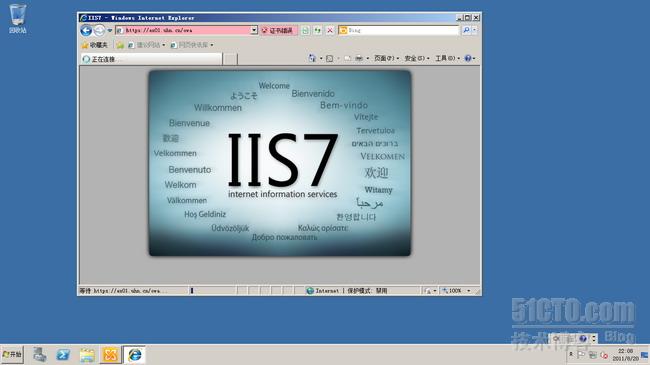
Task: Click the red certificate error button
Action: (x=279, y=30)
